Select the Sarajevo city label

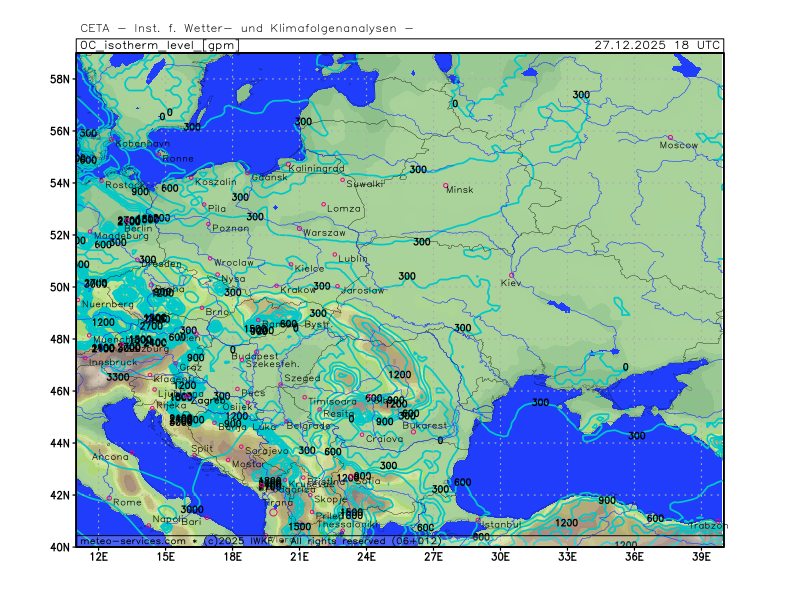pyautogui.click(x=267, y=451)
